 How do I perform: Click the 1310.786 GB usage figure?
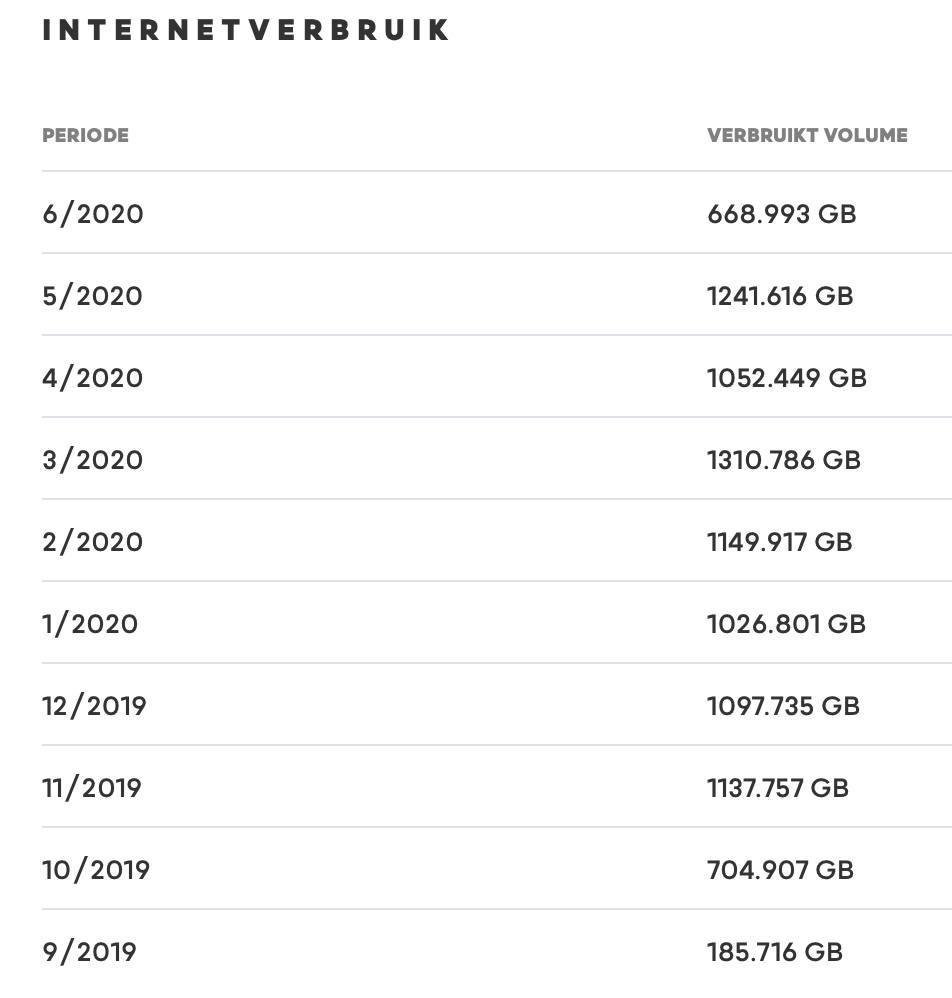point(783,460)
